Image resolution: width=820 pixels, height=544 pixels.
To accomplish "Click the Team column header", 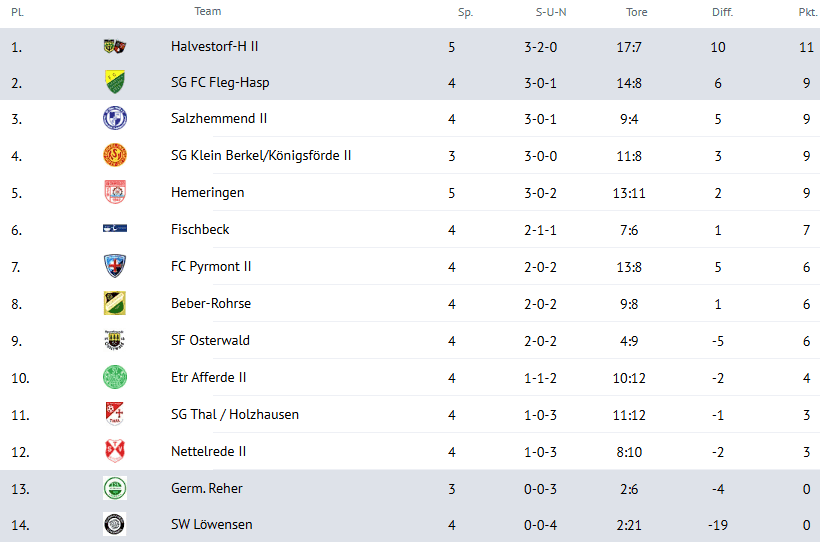I will [208, 11].
